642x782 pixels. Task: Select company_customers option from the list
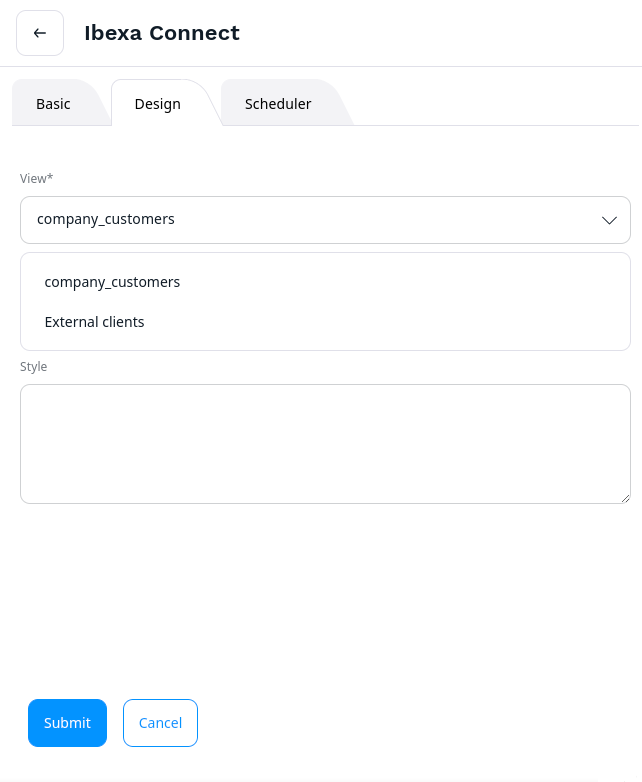pos(112,282)
